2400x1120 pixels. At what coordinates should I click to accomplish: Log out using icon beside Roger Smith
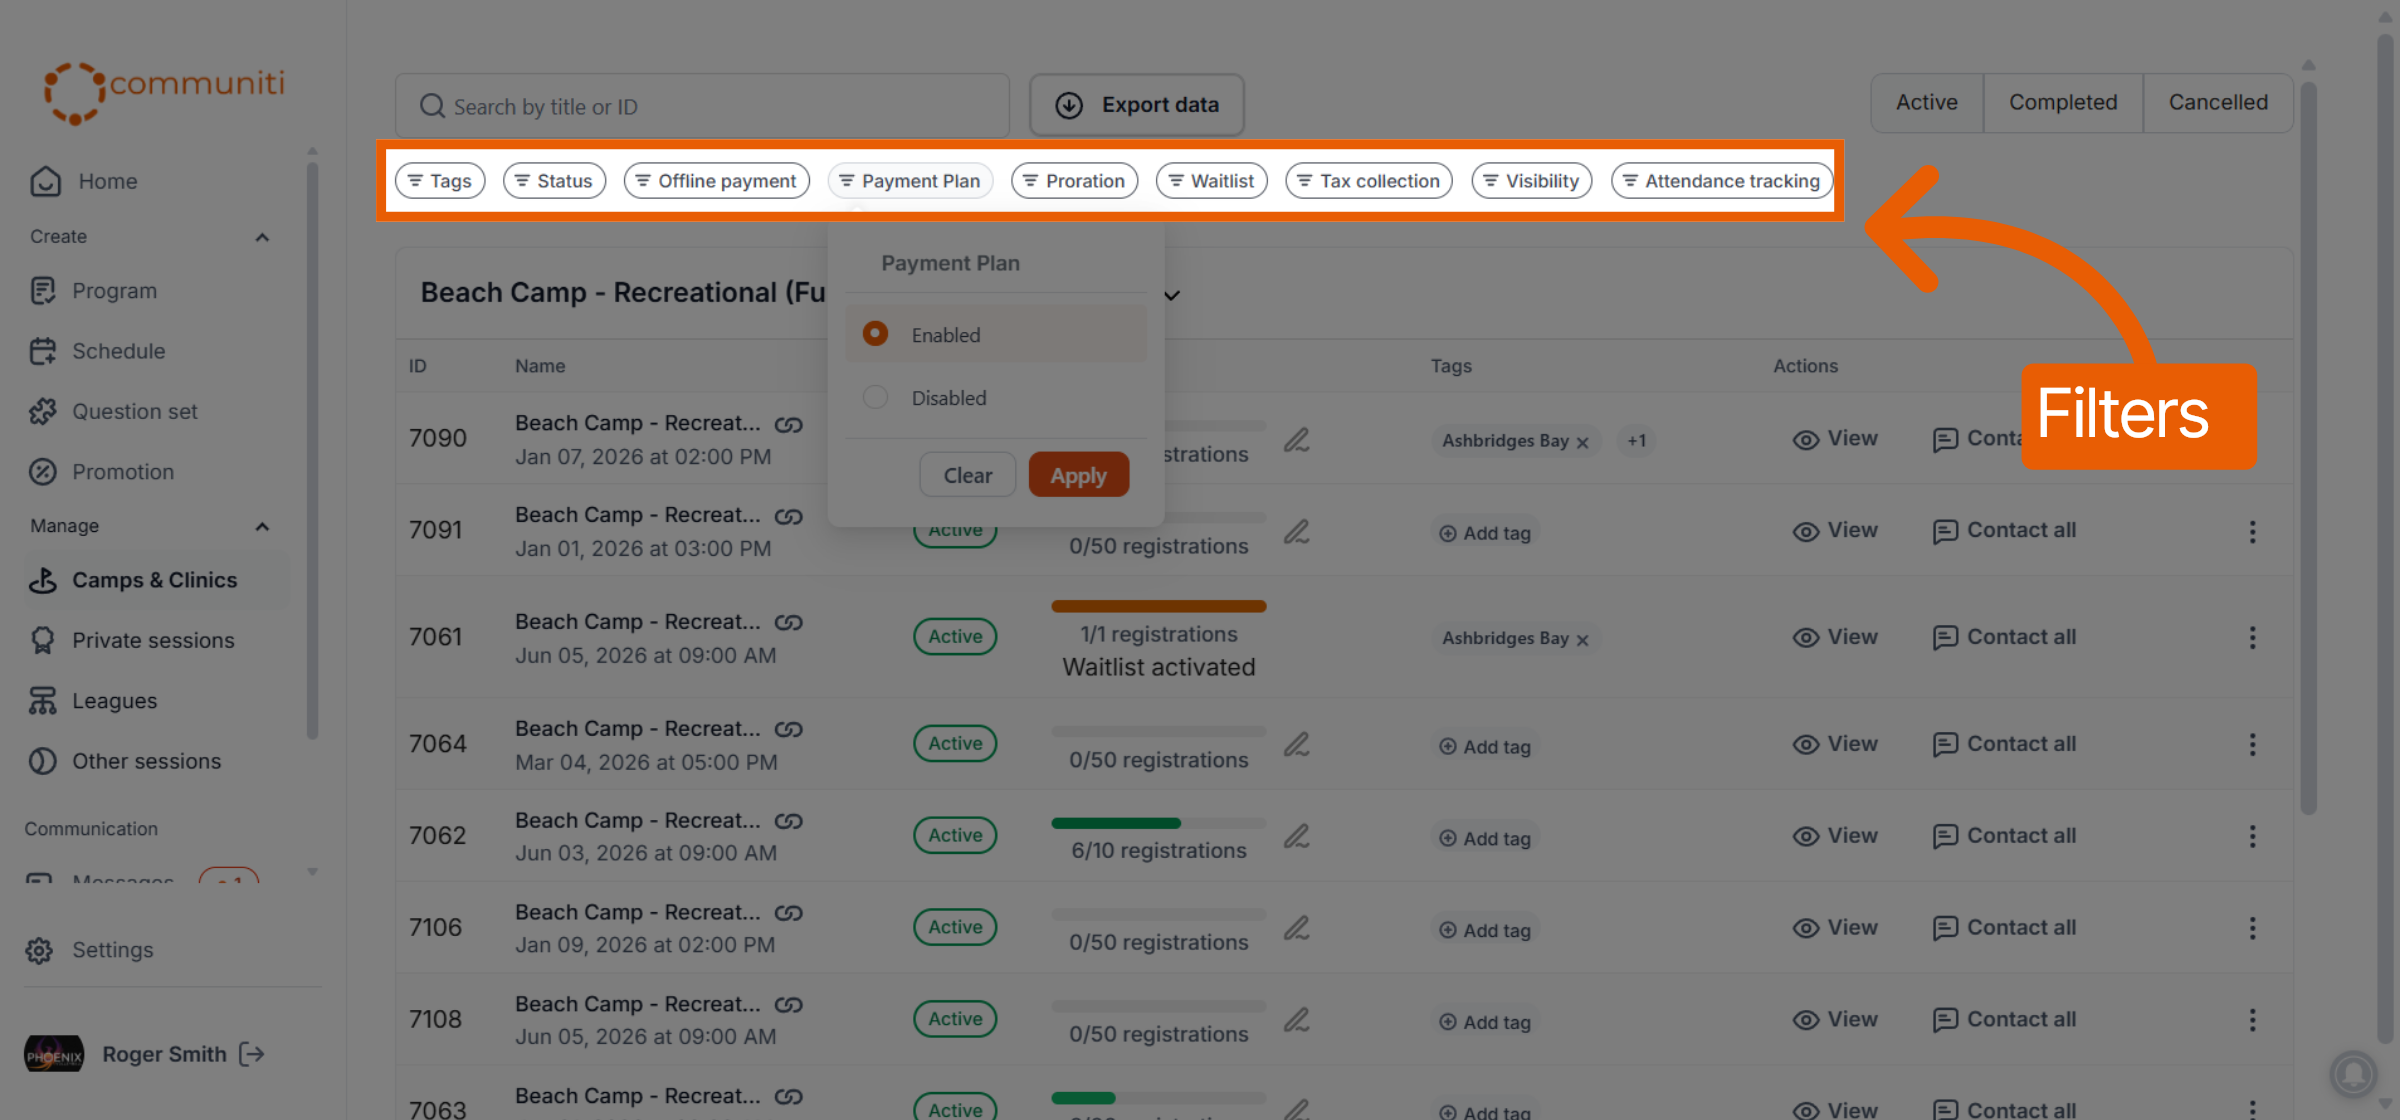point(252,1054)
